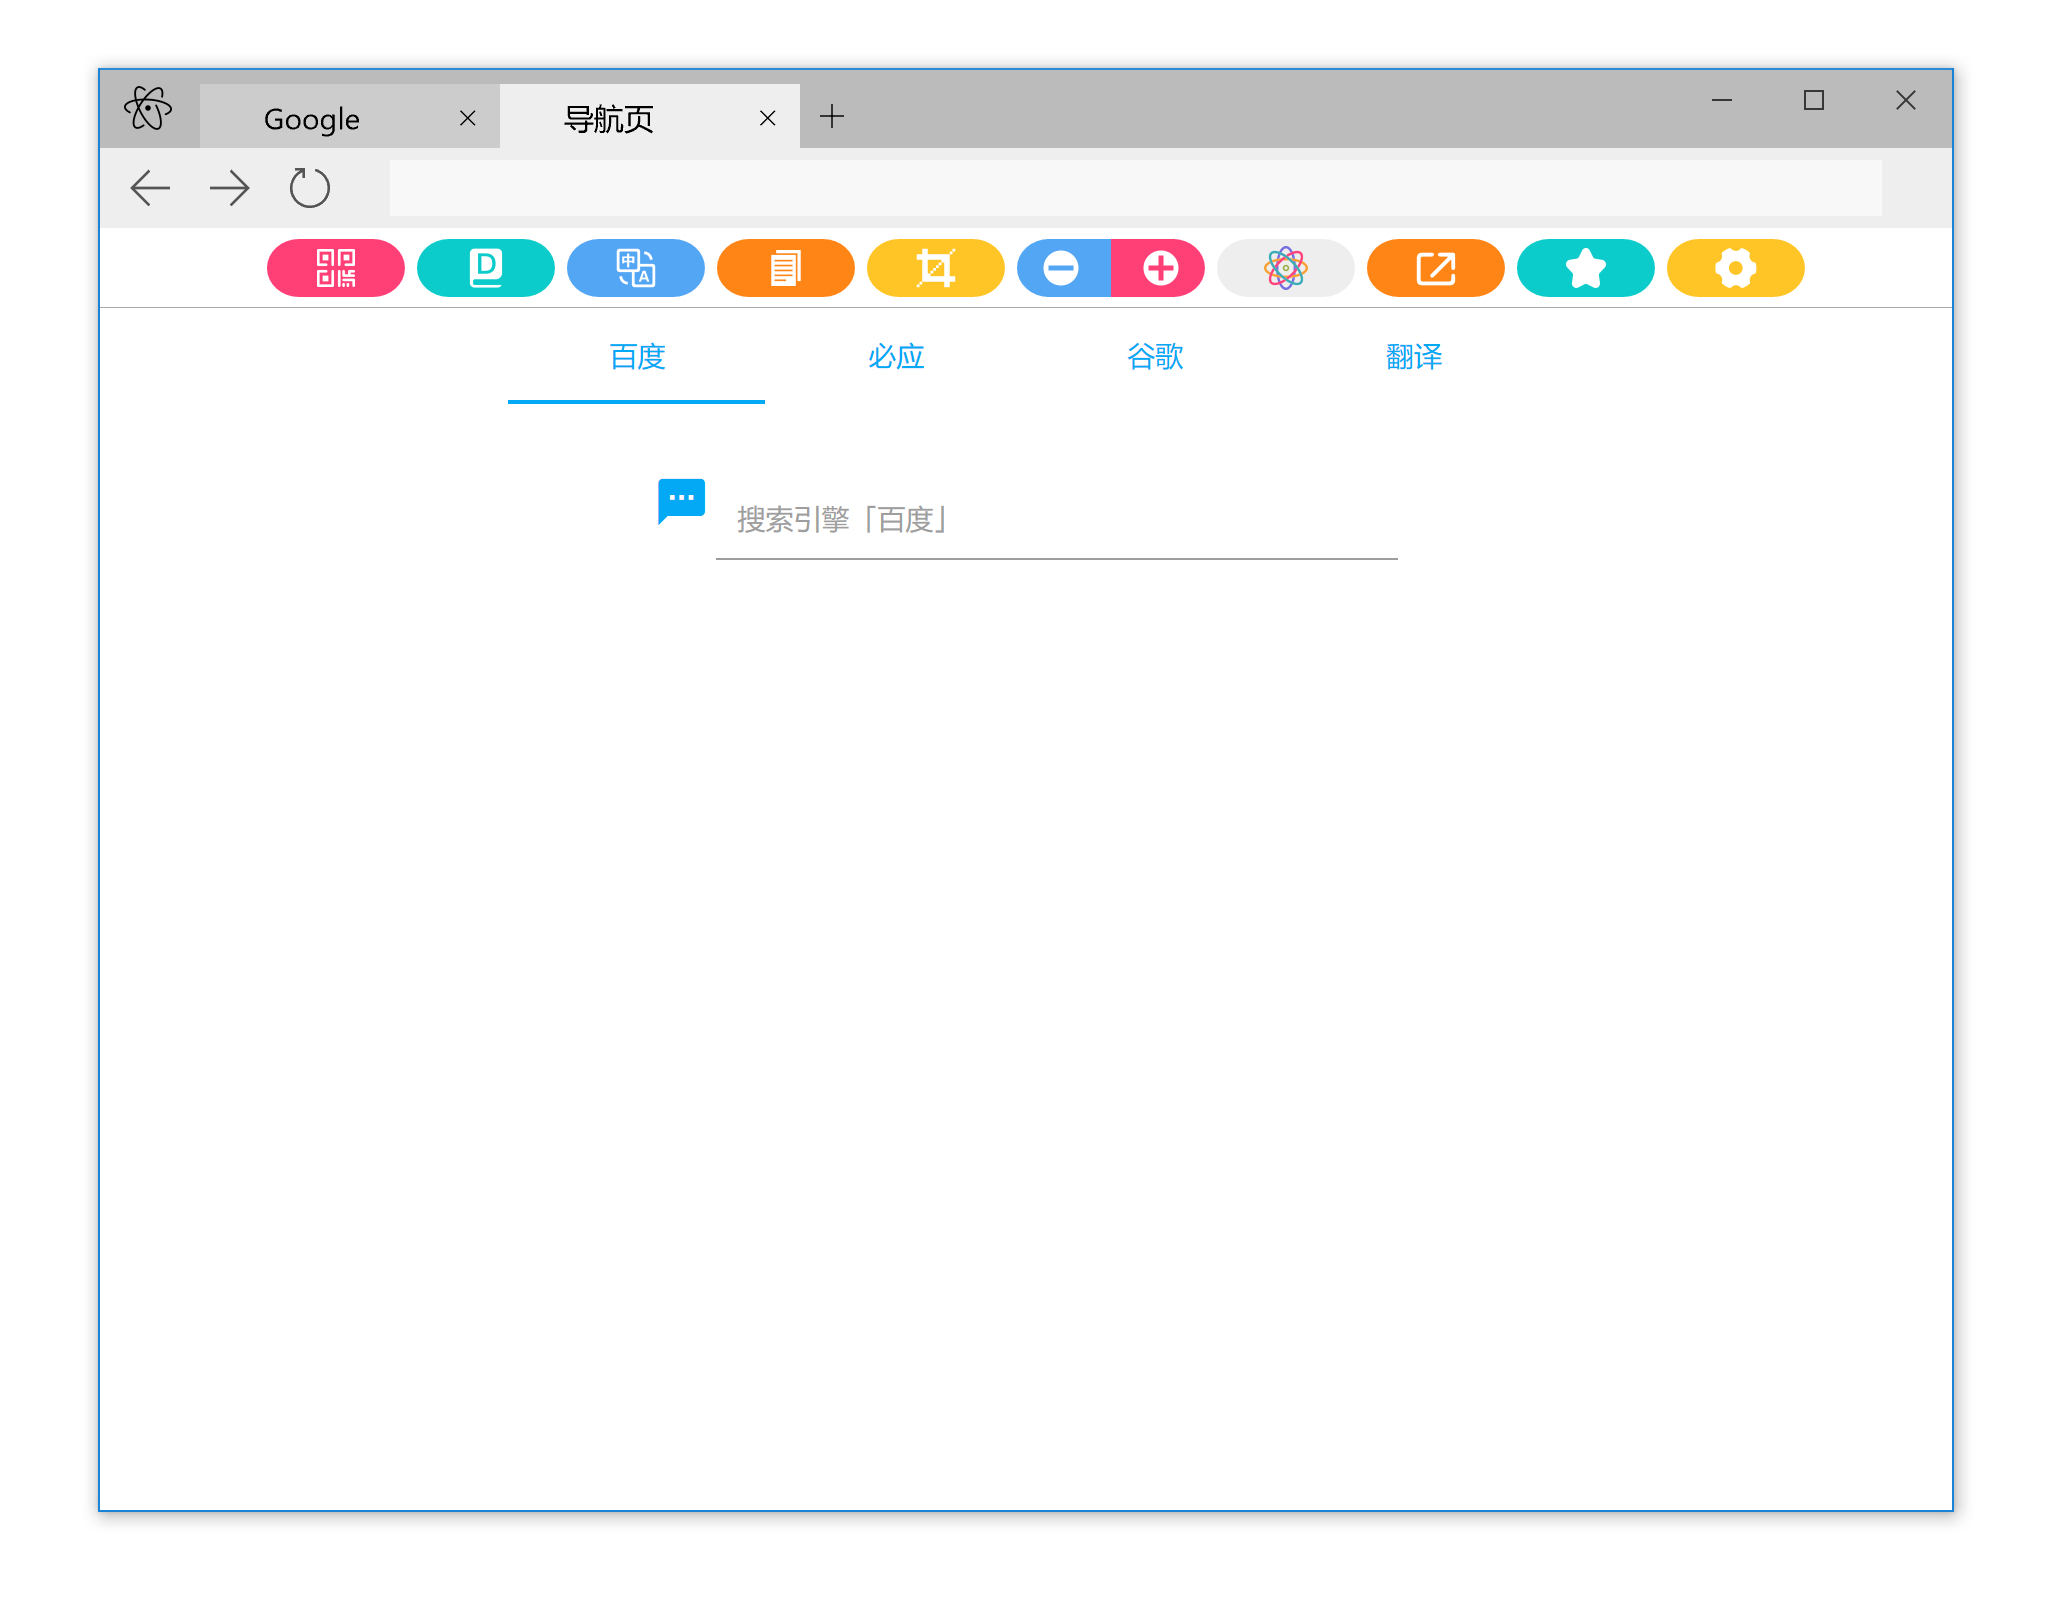The width and height of the screenshot is (2055, 1609).
Task: Click the pink zoom in plus button
Action: tap(1159, 268)
